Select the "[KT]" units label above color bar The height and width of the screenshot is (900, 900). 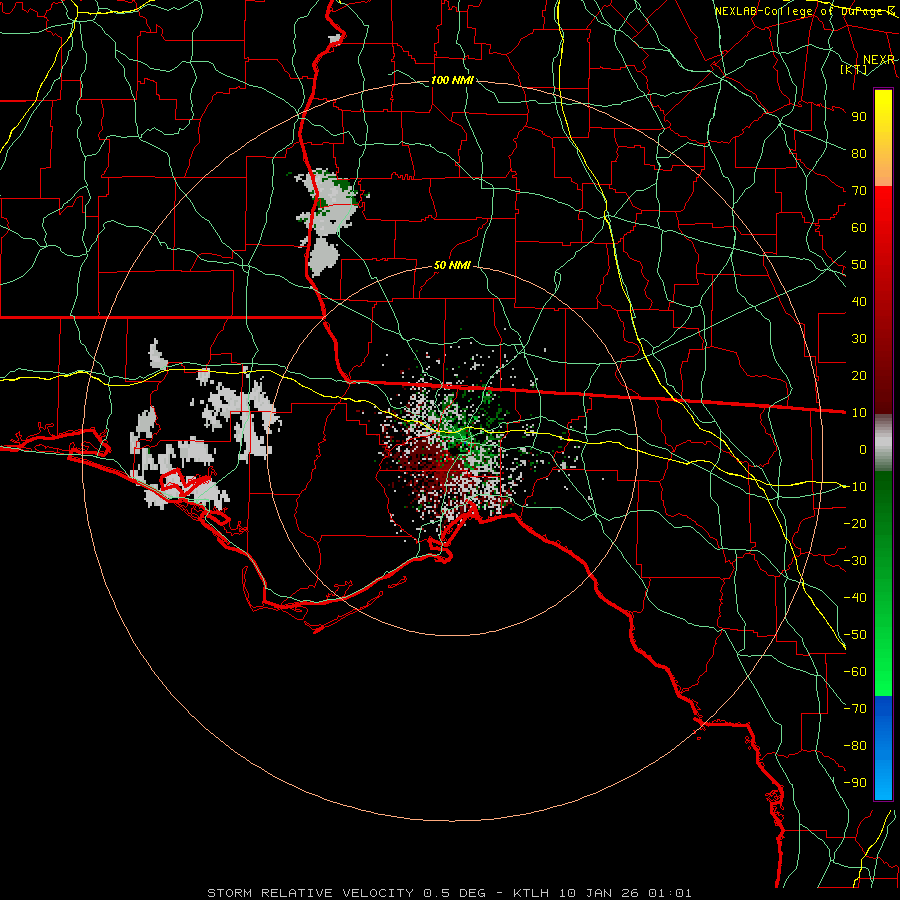tap(854, 69)
